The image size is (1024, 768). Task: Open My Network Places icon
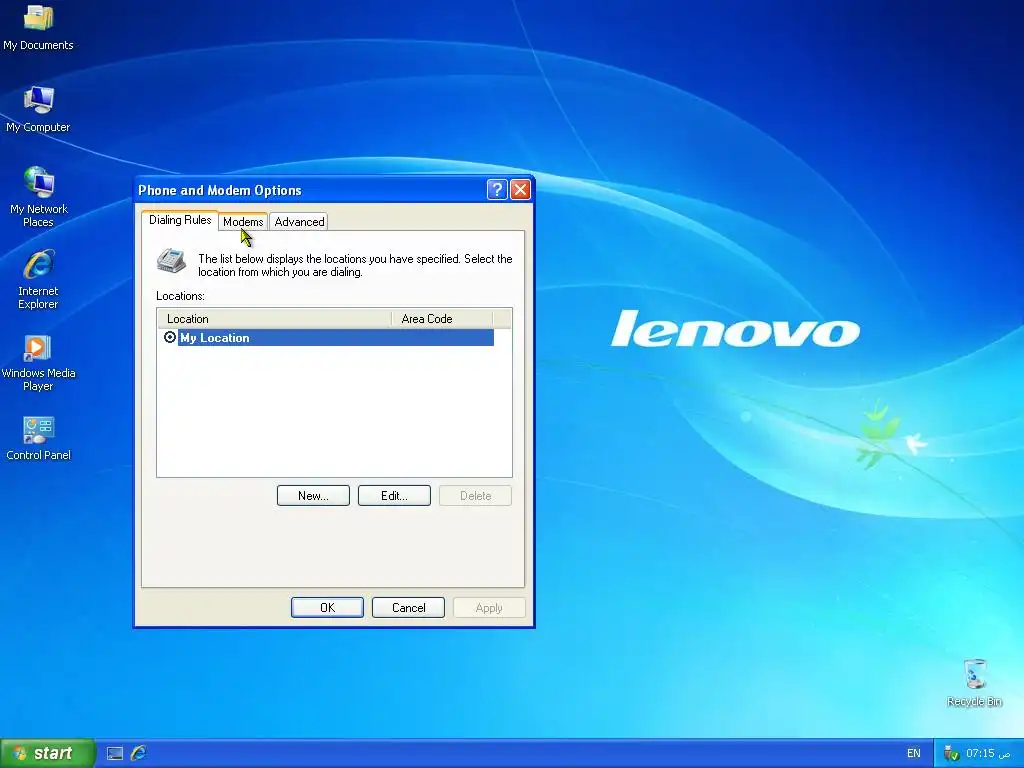39,197
